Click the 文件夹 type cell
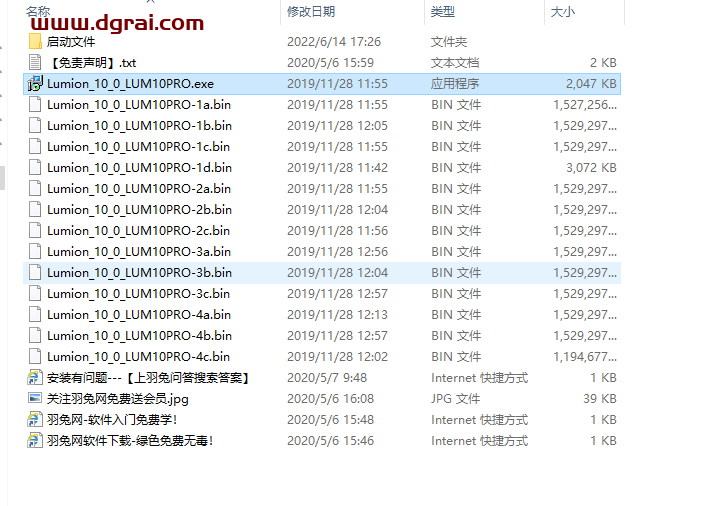 point(449,42)
